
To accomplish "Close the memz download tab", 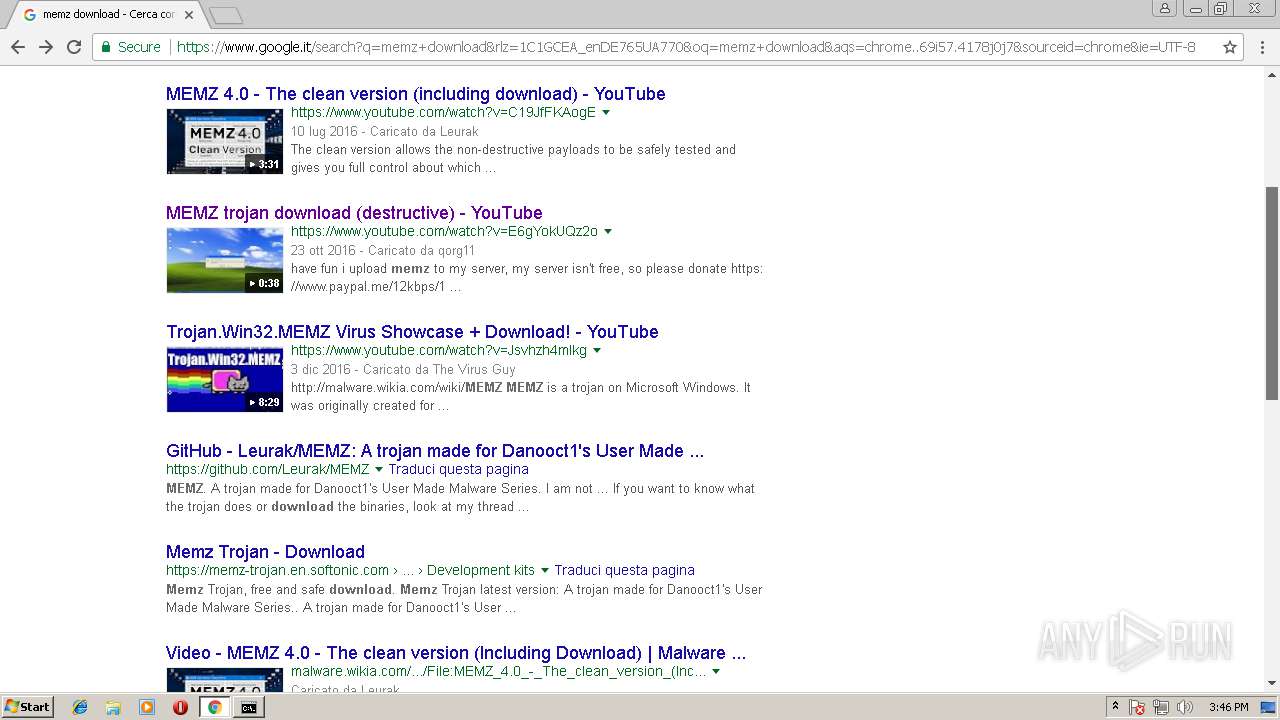I will click(x=189, y=15).
